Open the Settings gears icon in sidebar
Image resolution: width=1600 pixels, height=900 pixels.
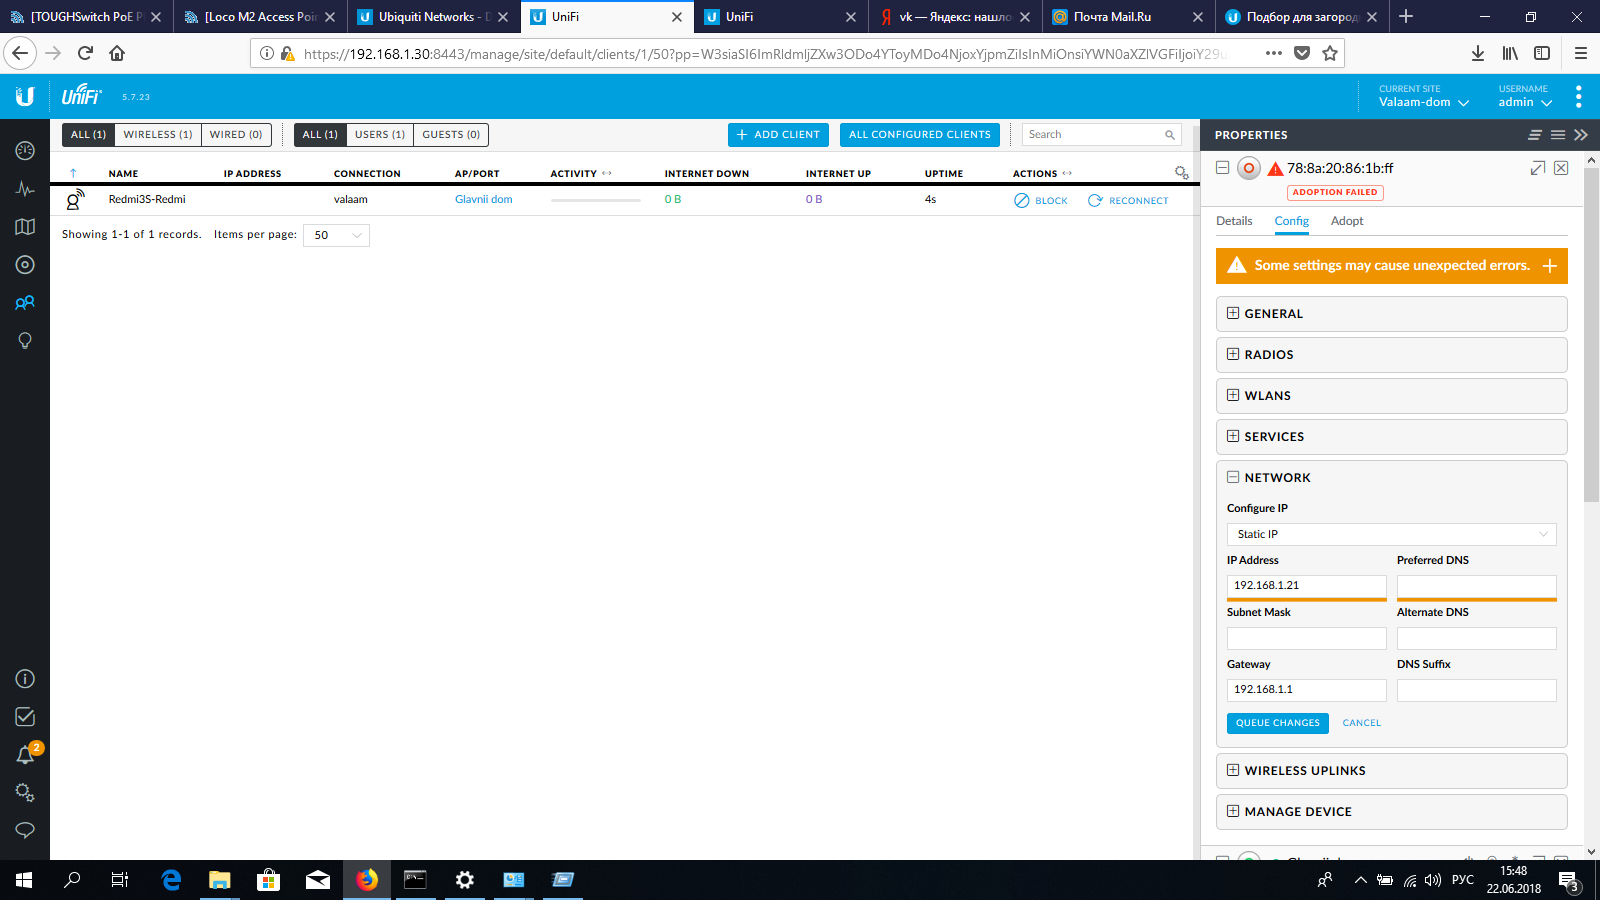tap(25, 793)
